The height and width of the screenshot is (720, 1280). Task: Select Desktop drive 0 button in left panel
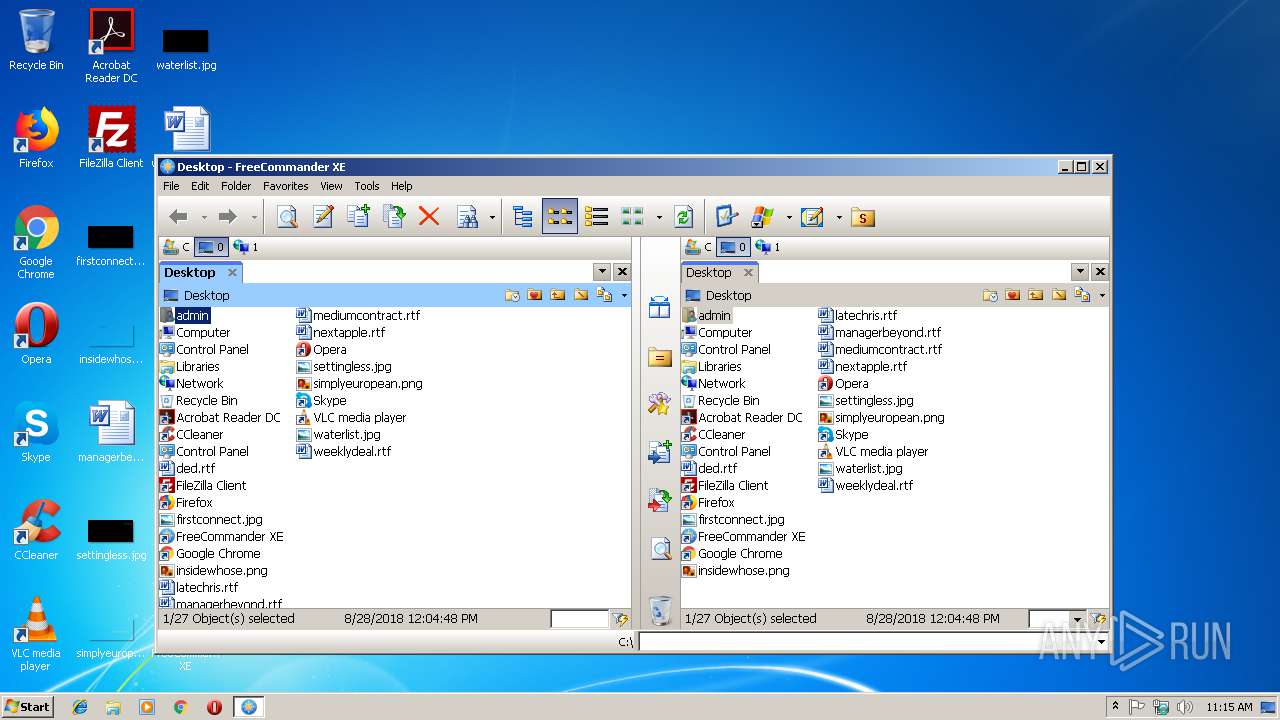(211, 247)
